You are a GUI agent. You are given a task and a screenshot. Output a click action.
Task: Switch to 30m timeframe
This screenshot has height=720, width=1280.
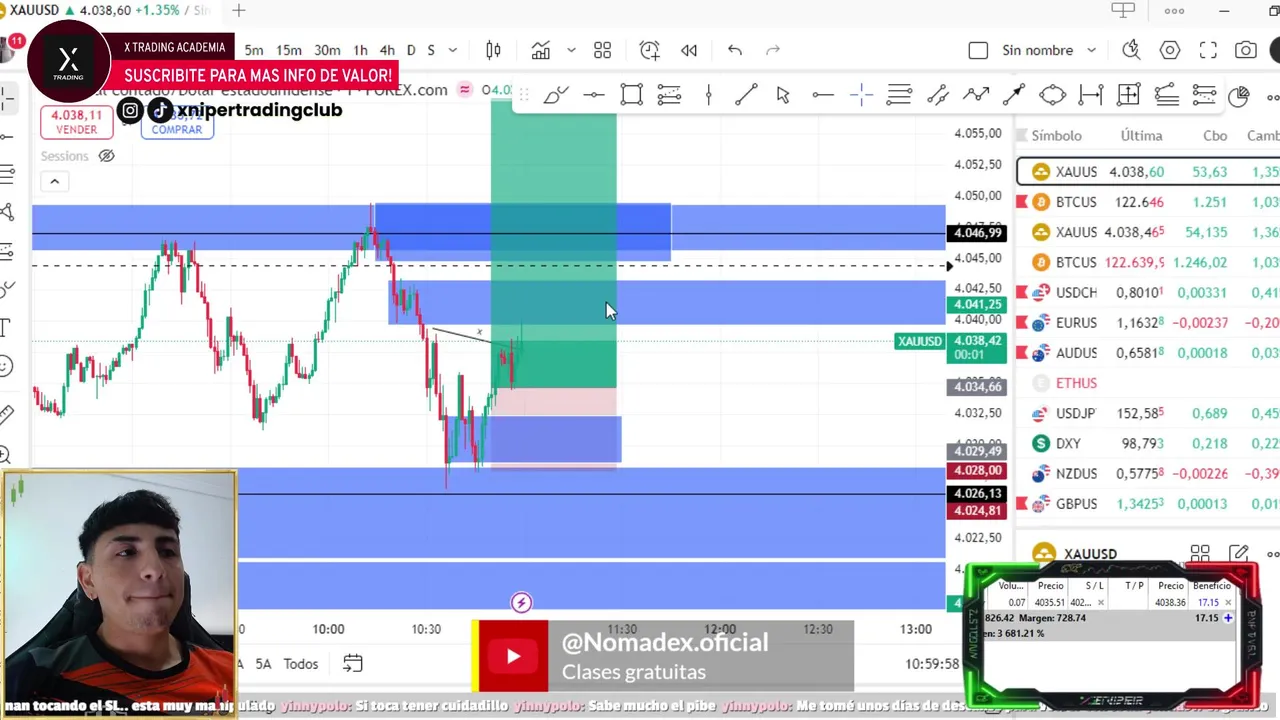click(327, 50)
